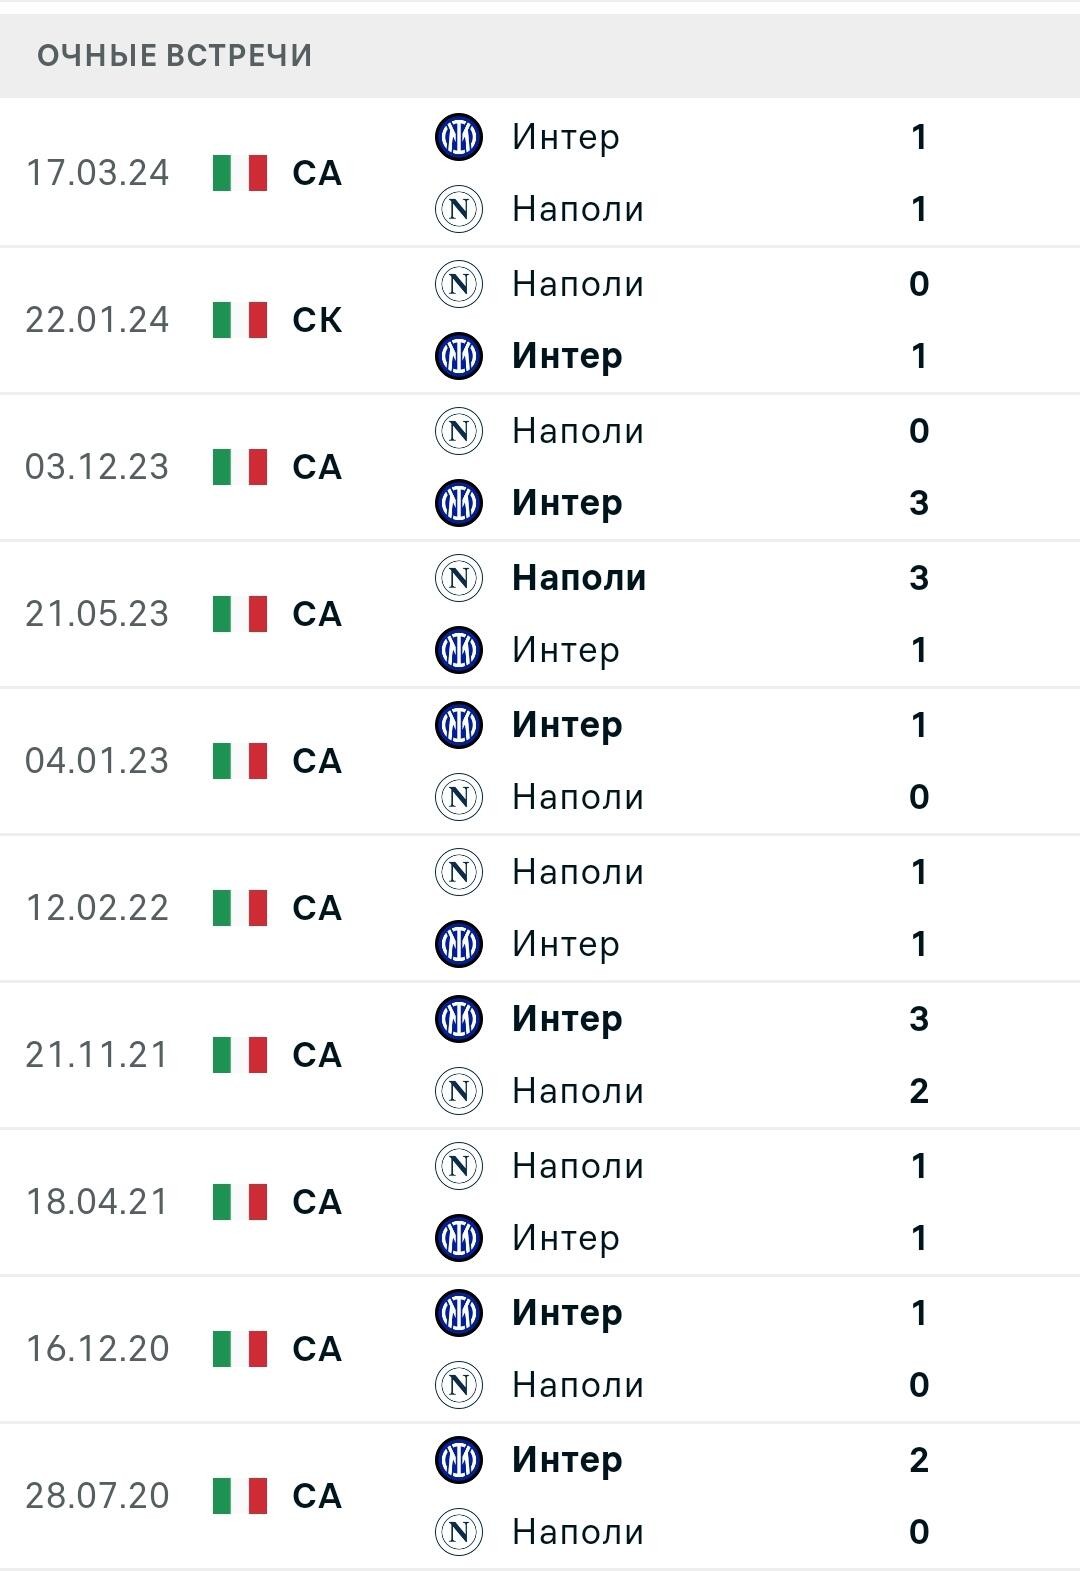The width and height of the screenshot is (1080, 1571).
Task: Click the Napoli logo in the 28.07.20 match
Action: tap(459, 1532)
